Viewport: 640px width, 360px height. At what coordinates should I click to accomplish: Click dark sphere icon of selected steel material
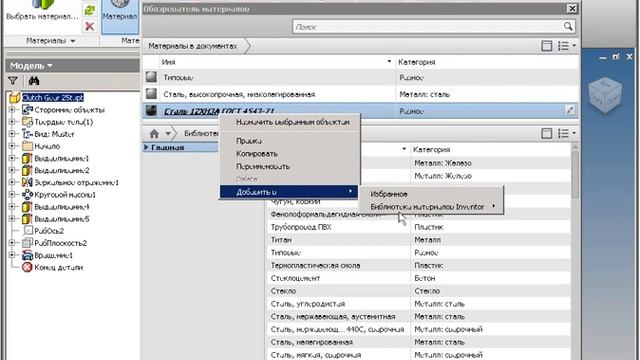click(x=151, y=111)
